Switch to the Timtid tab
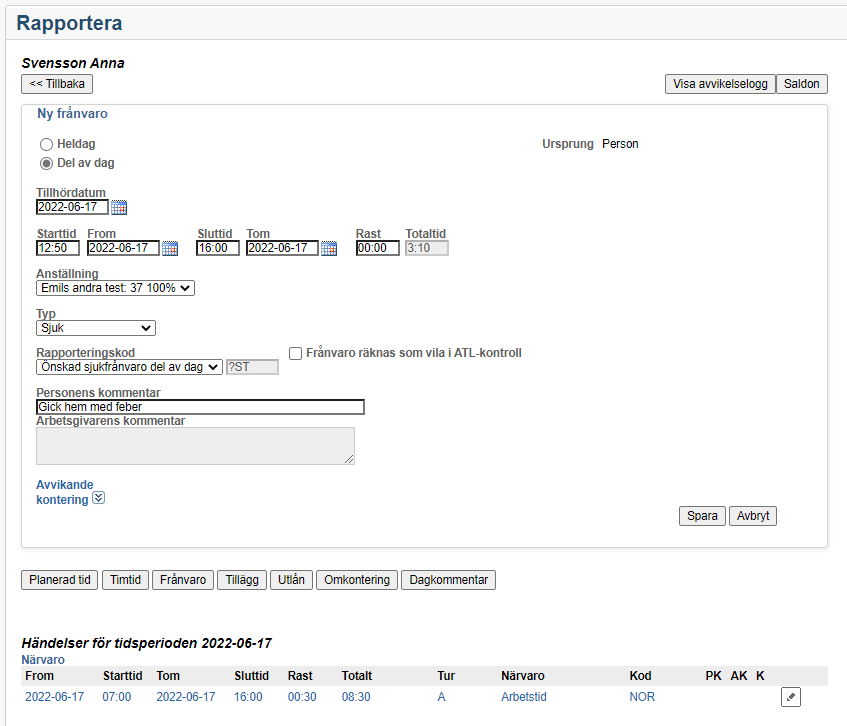 click(126, 580)
